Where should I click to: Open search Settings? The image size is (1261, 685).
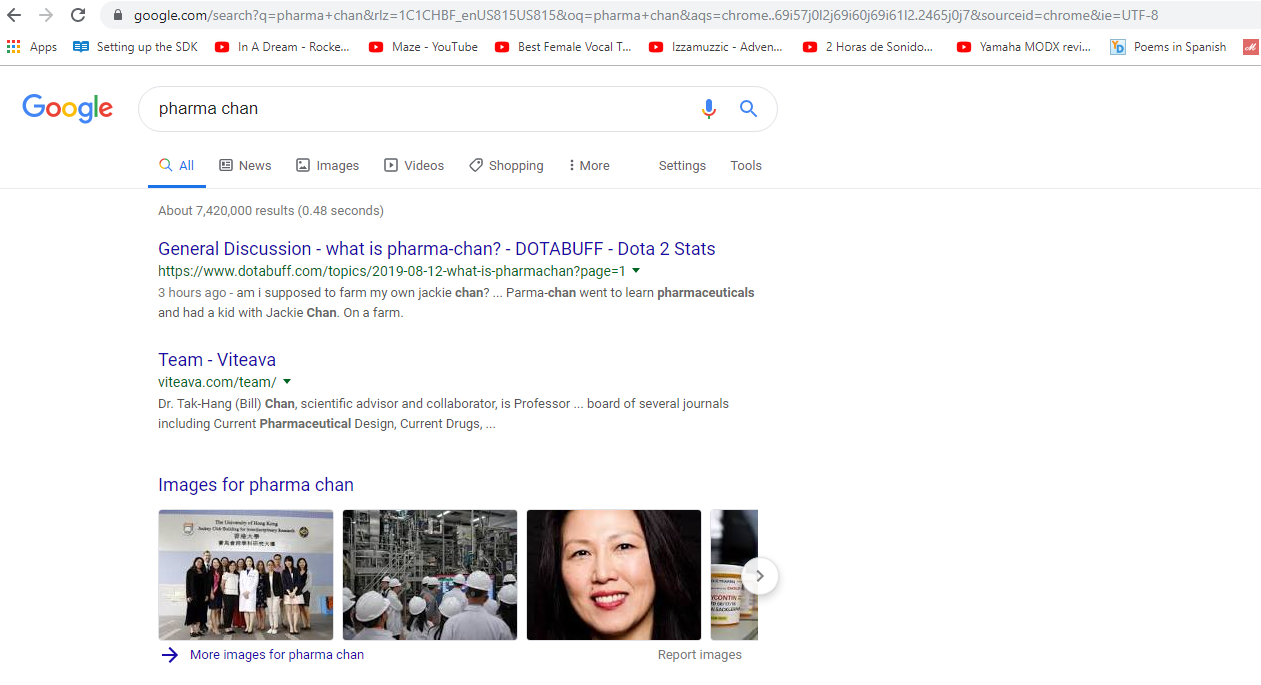pyautogui.click(x=682, y=166)
